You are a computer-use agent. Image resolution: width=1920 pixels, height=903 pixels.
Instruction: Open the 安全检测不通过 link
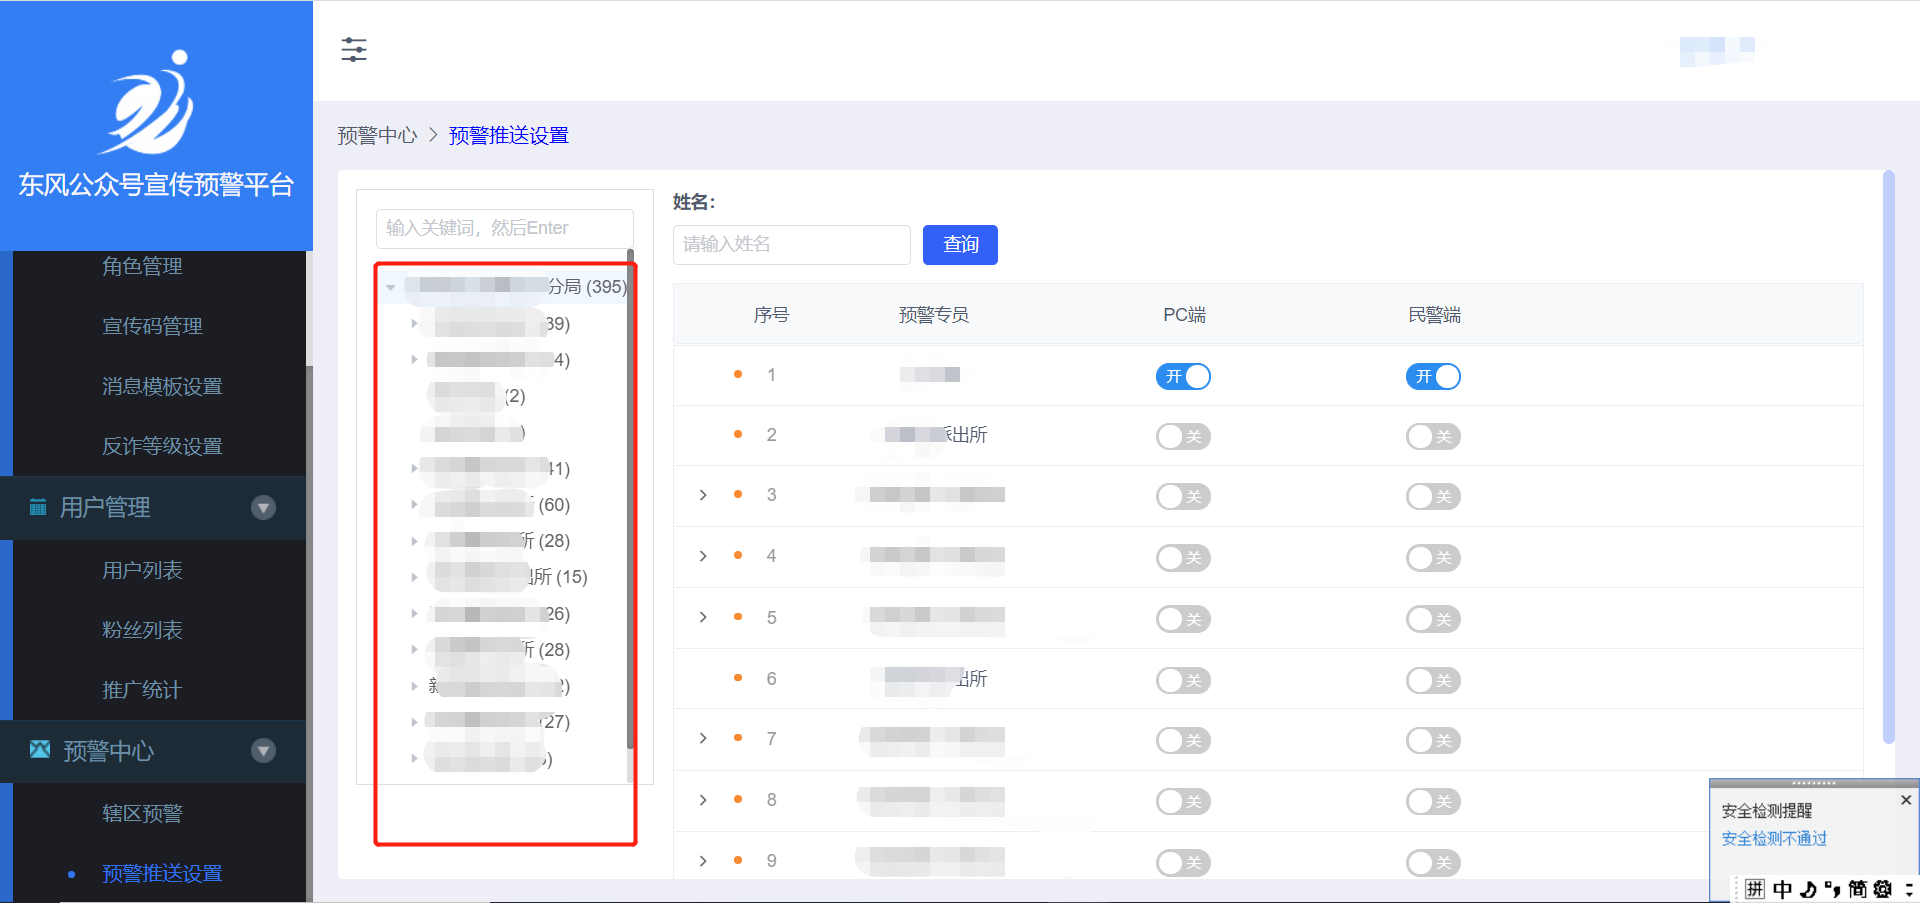coord(1774,838)
